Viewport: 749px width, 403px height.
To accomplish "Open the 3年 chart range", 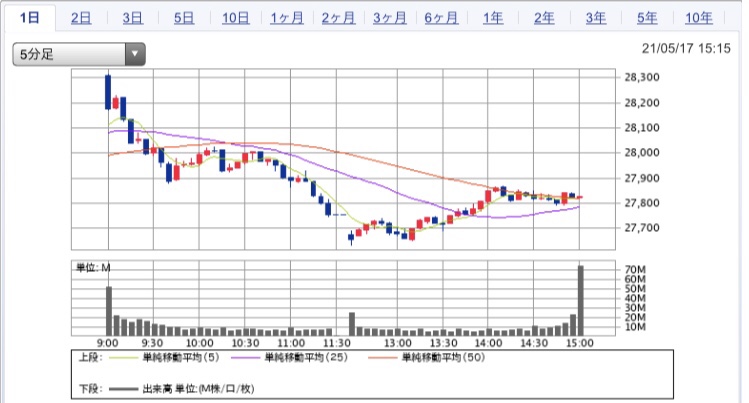I will click(x=596, y=18).
